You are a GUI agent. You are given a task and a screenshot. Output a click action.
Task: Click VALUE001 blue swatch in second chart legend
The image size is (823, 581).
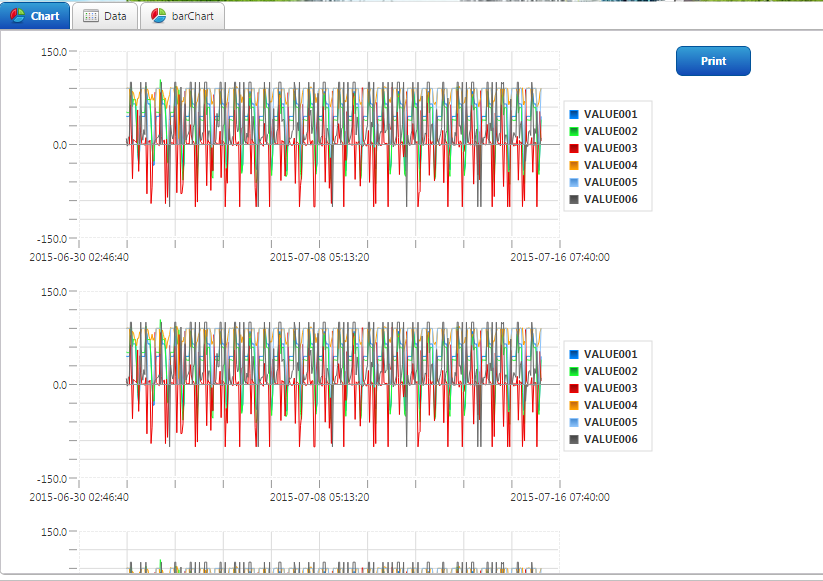click(x=574, y=354)
